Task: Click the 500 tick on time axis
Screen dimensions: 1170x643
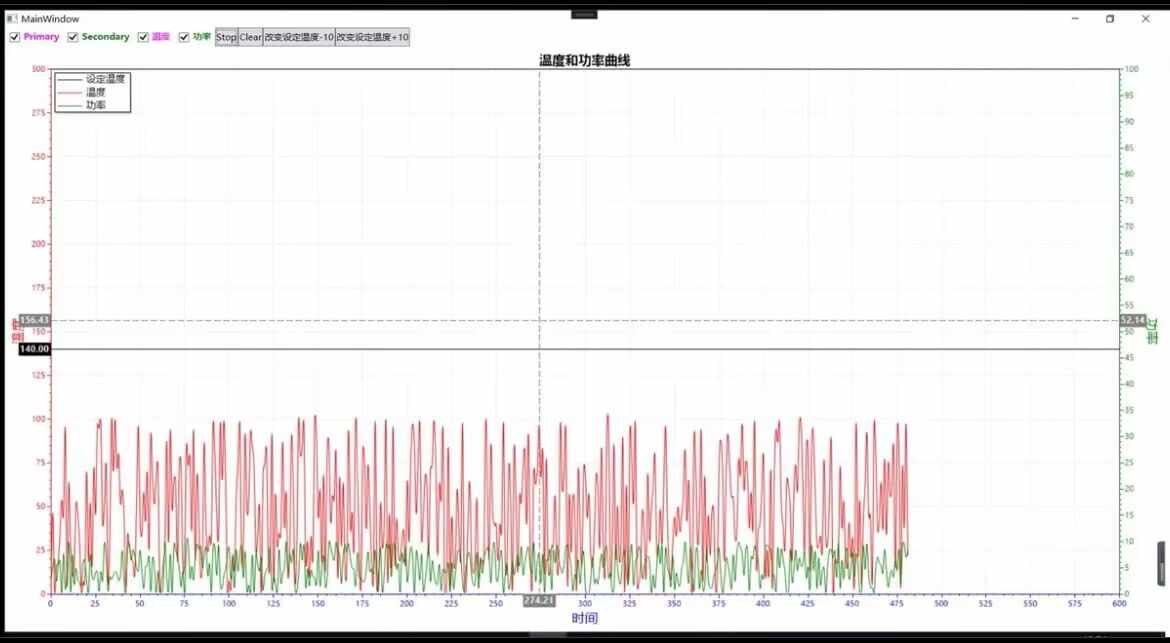Action: 940,603
